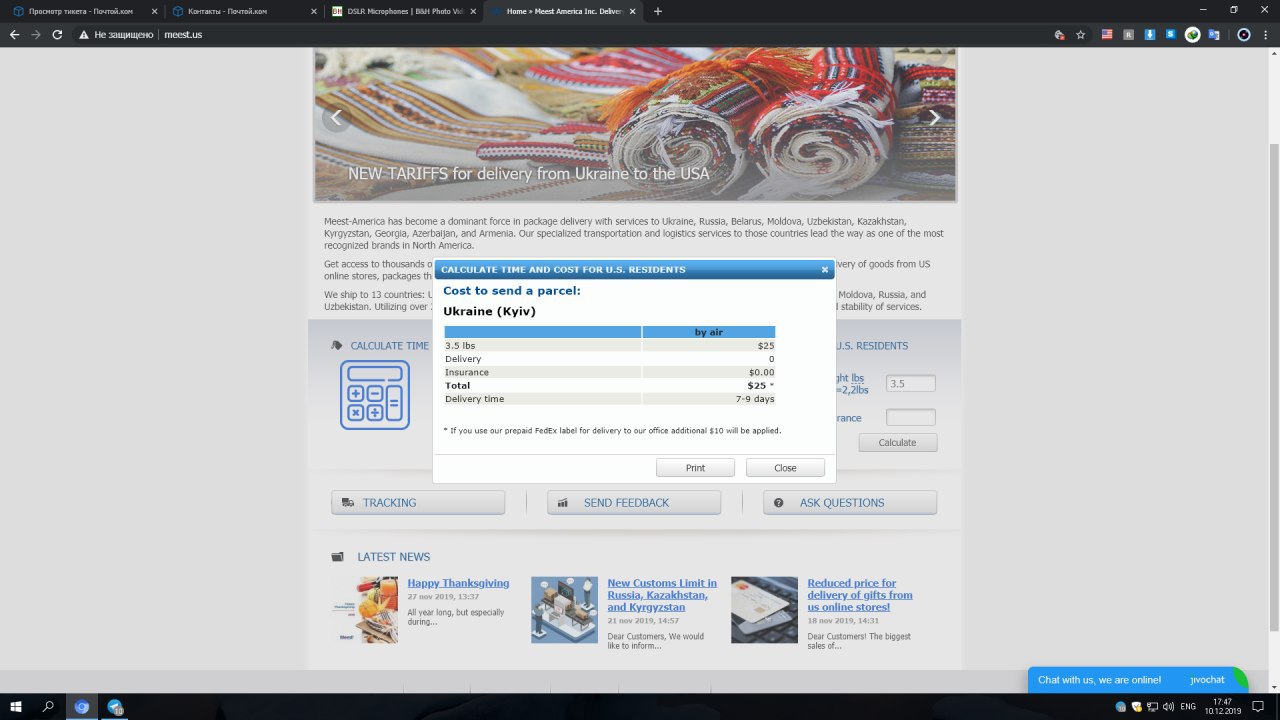Bookmark this page with the star icon
The height and width of the screenshot is (720, 1280).
1081,34
